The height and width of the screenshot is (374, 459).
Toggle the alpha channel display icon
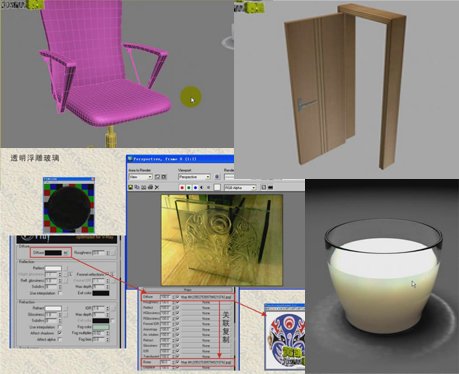pos(202,188)
